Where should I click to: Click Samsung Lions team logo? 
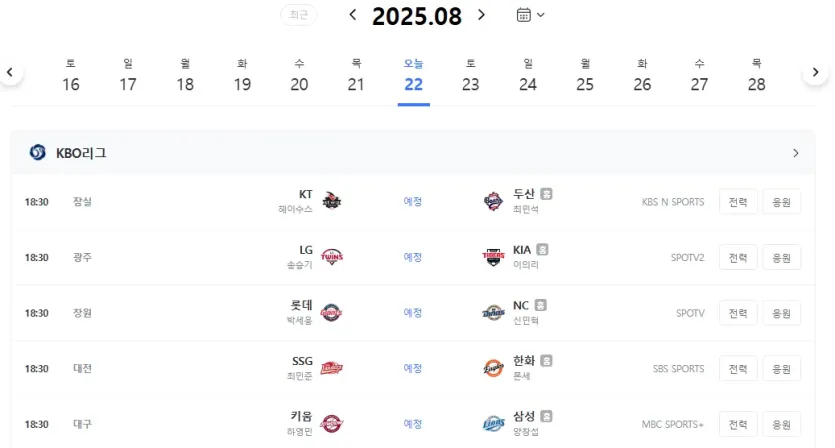click(x=493, y=424)
